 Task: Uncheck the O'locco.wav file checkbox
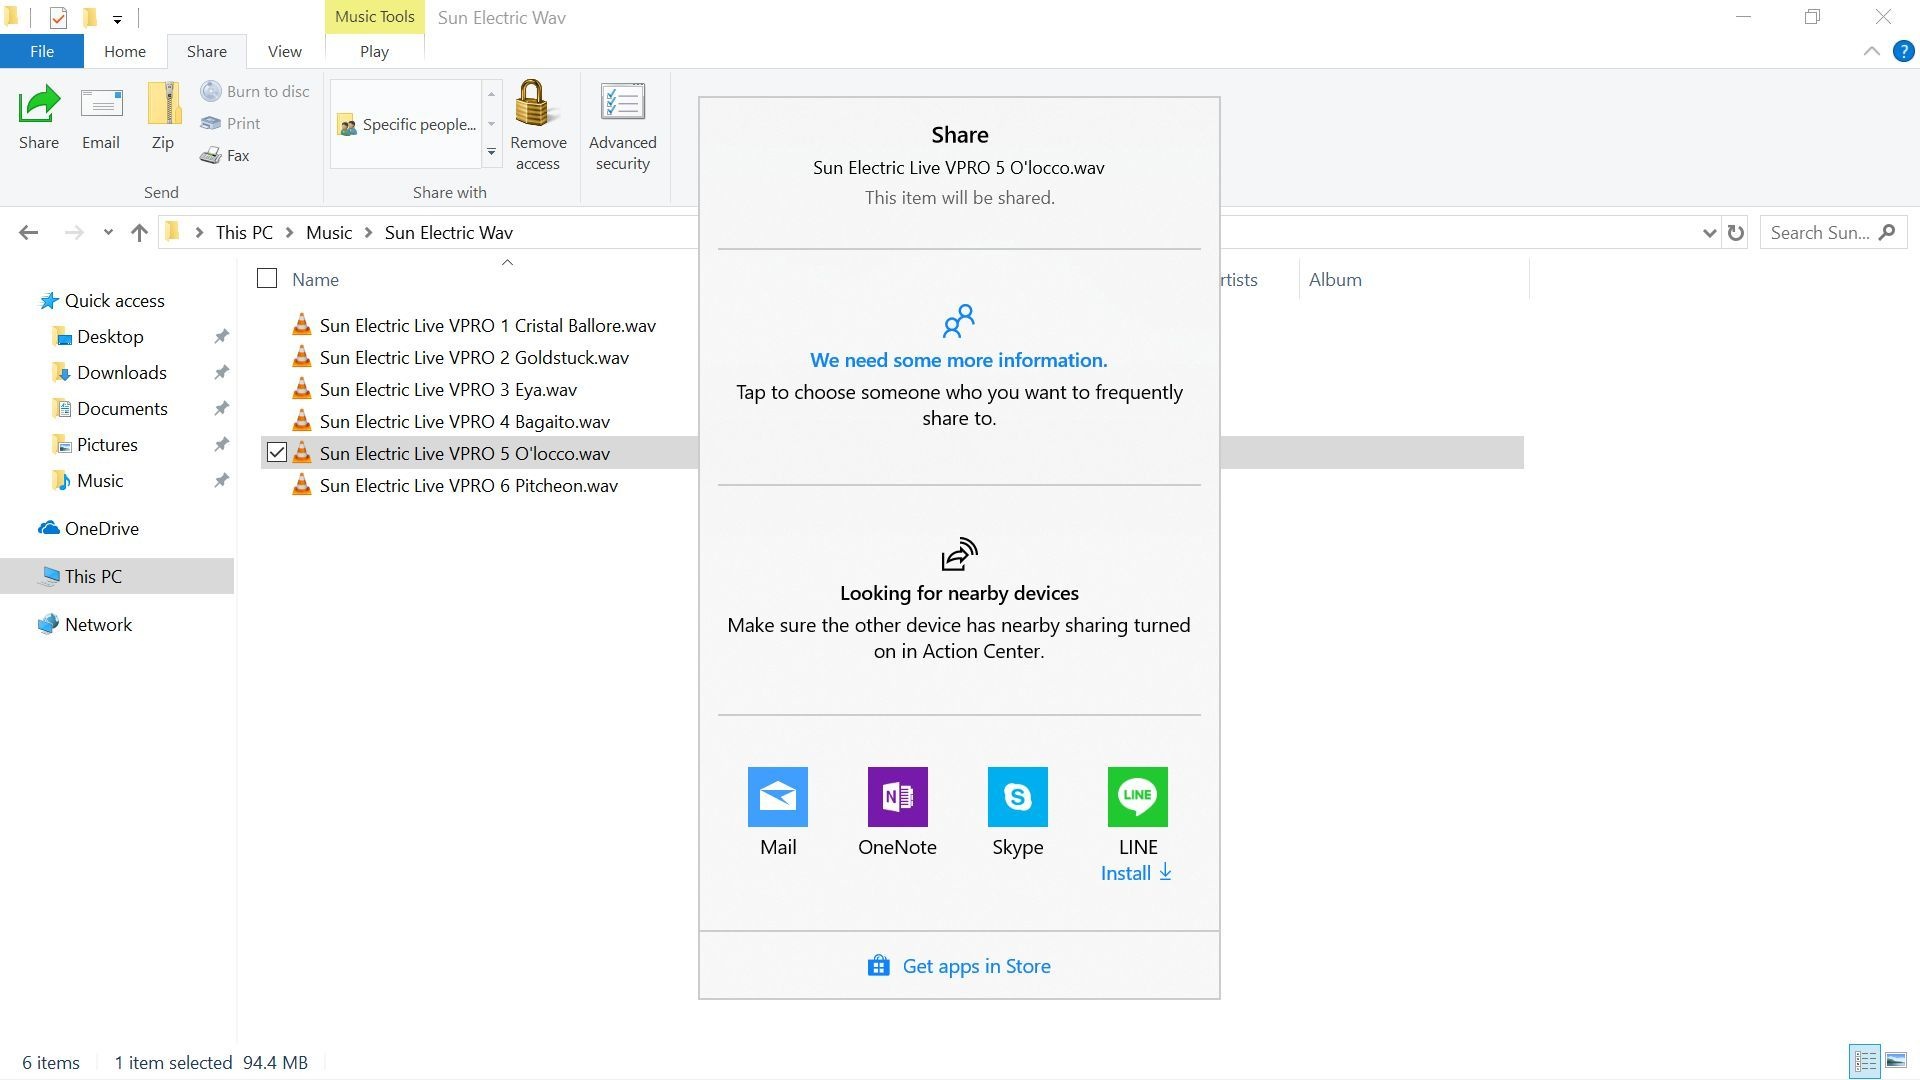[x=277, y=453]
